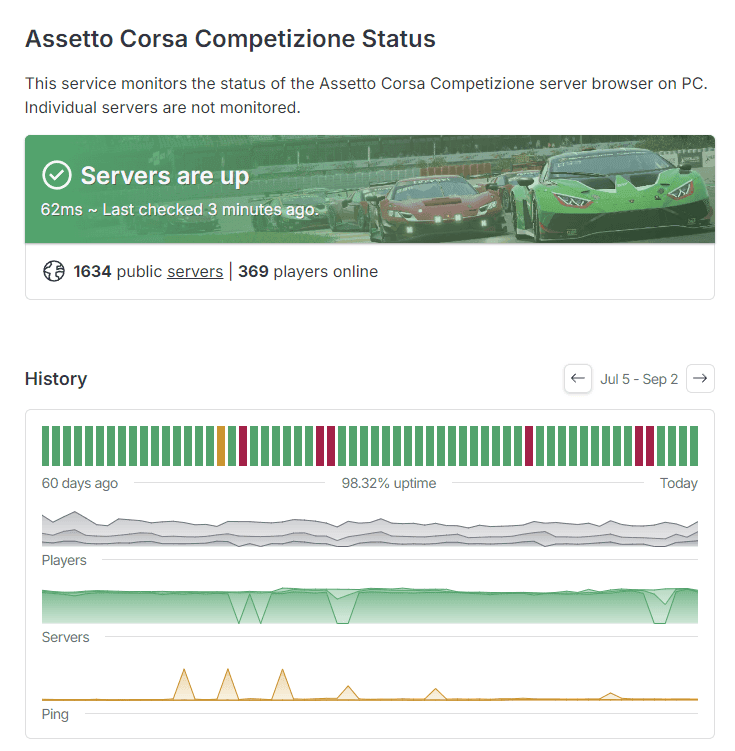This screenshot has height=751, width=735.
Task: Click '62ms ~ Last checked 3 minutes ago.'
Action: point(180,209)
